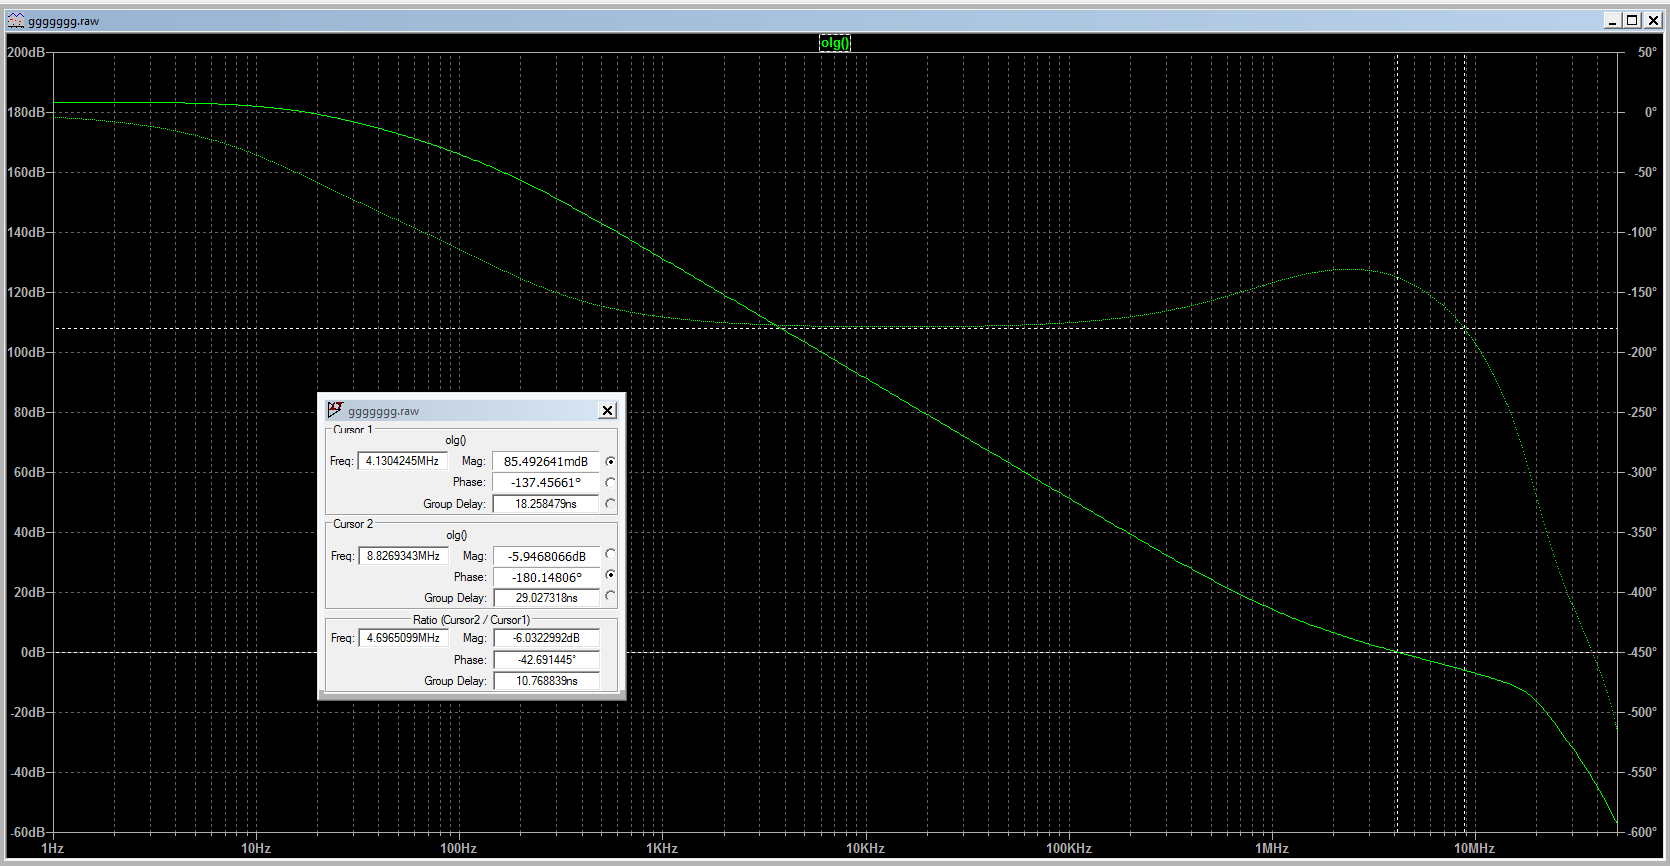Click Cursor 2 Phase field -180.14806°
The image size is (1670, 866).
tap(547, 577)
